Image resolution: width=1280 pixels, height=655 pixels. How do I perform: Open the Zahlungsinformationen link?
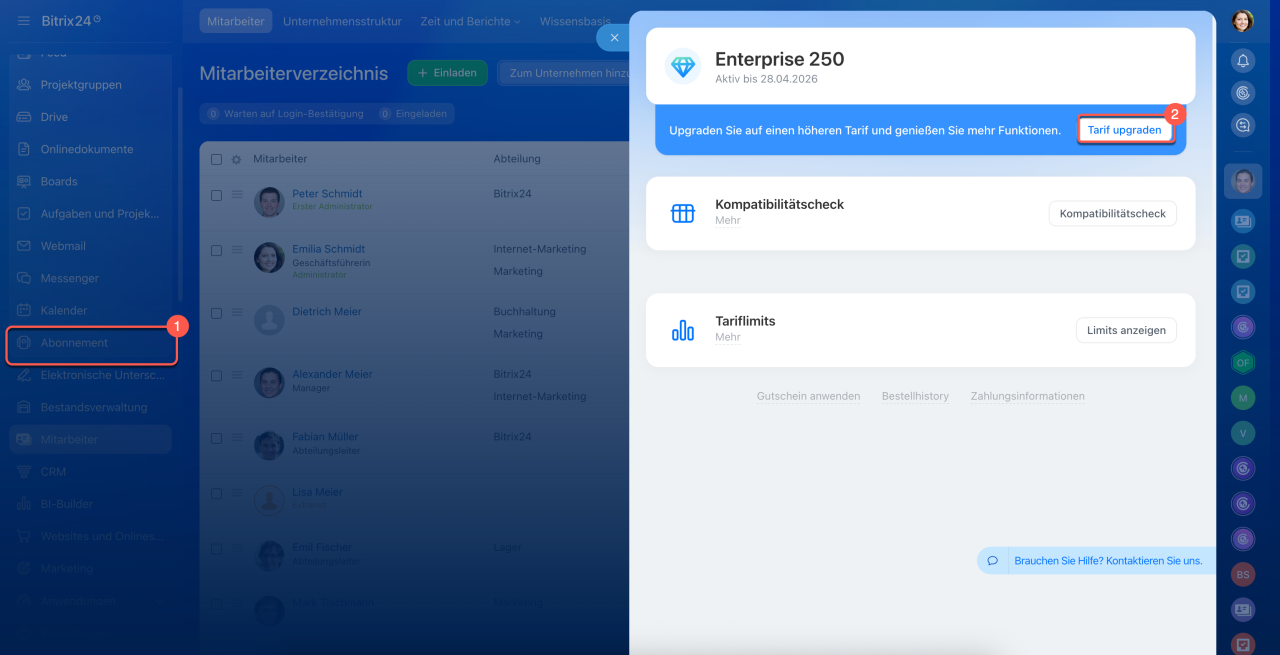point(1027,396)
